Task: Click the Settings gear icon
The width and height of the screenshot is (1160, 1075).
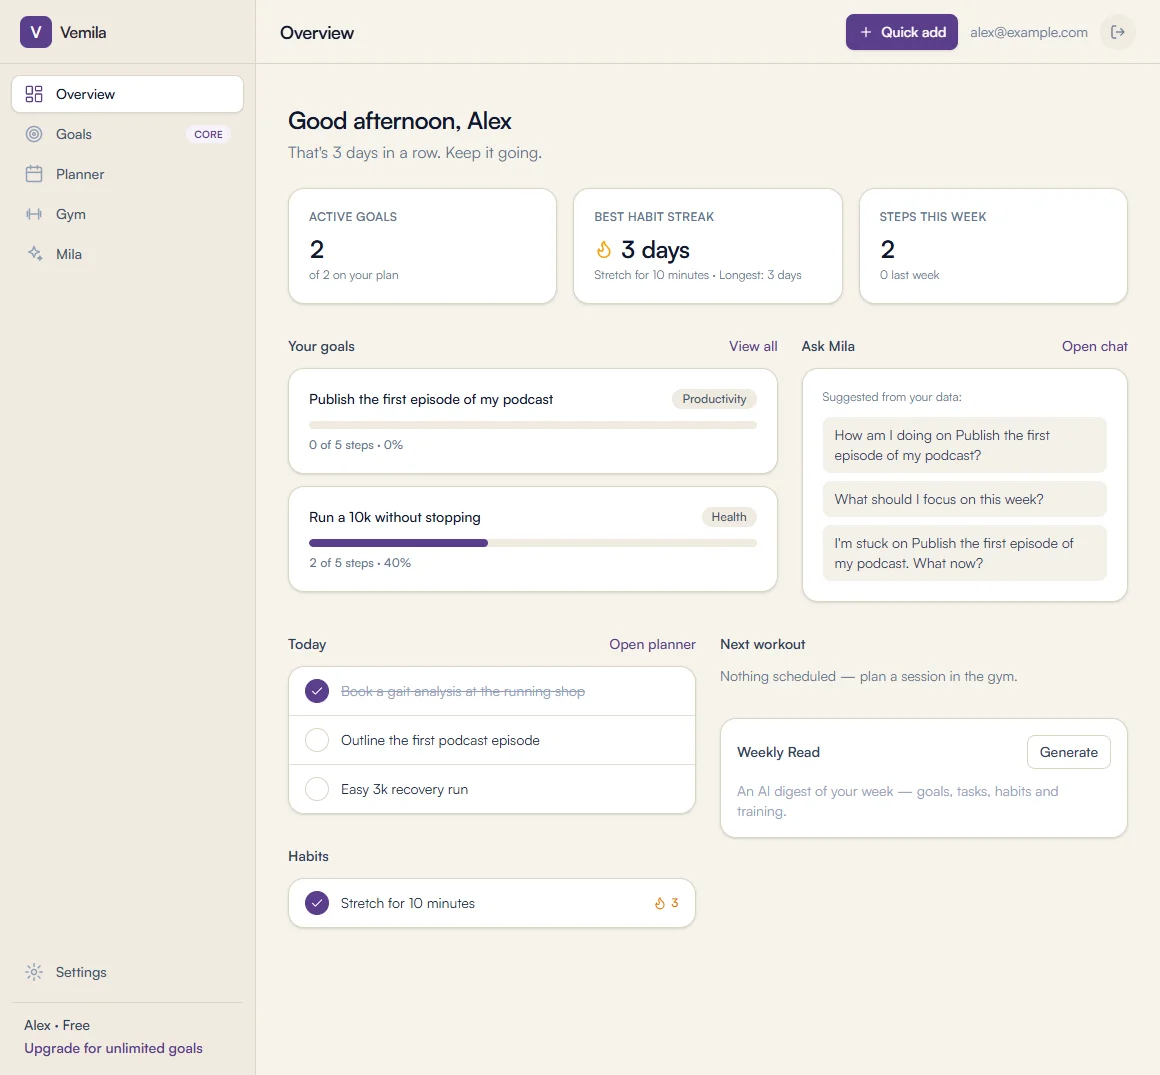Action: 34,972
